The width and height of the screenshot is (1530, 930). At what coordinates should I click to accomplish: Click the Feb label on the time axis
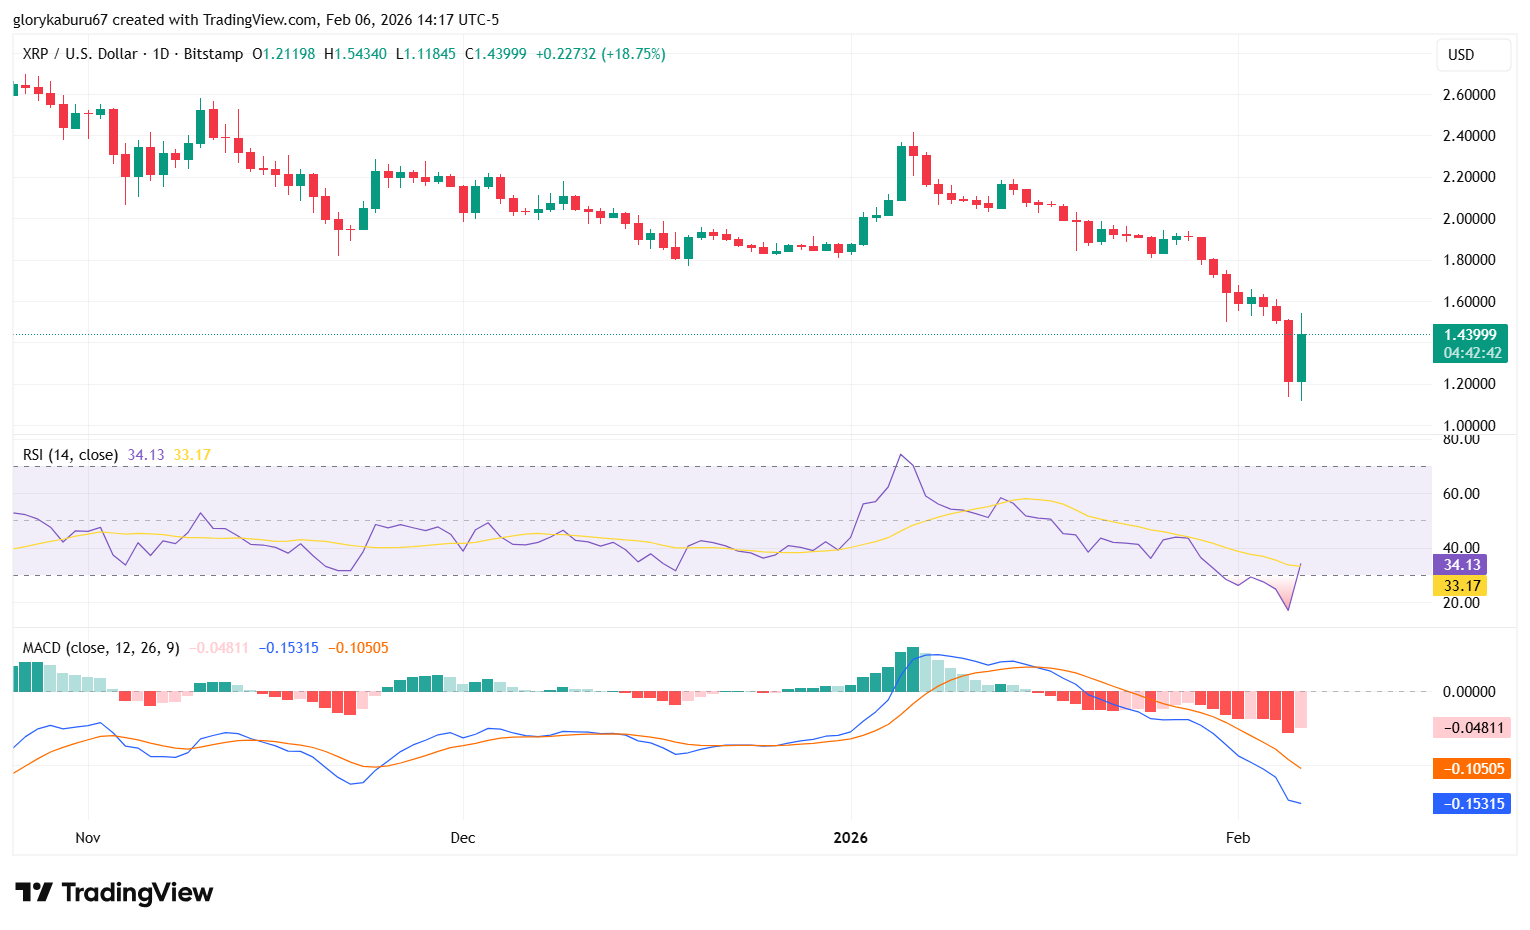coord(1238,838)
